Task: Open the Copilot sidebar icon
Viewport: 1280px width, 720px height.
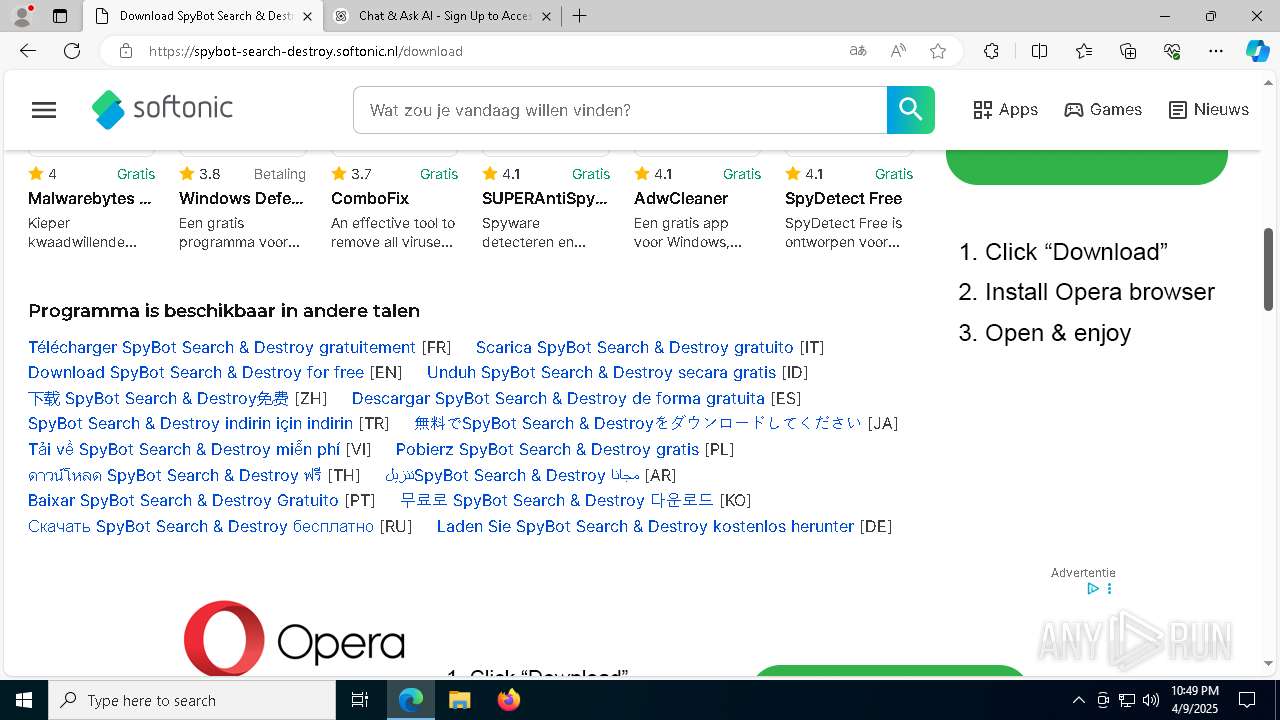Action: 1258,51
